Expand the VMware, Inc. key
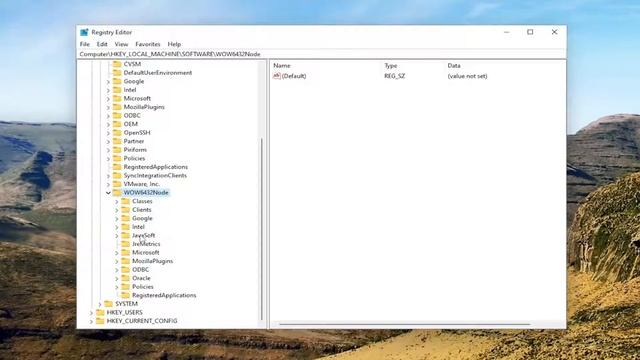This screenshot has width=640, height=360. coord(108,184)
